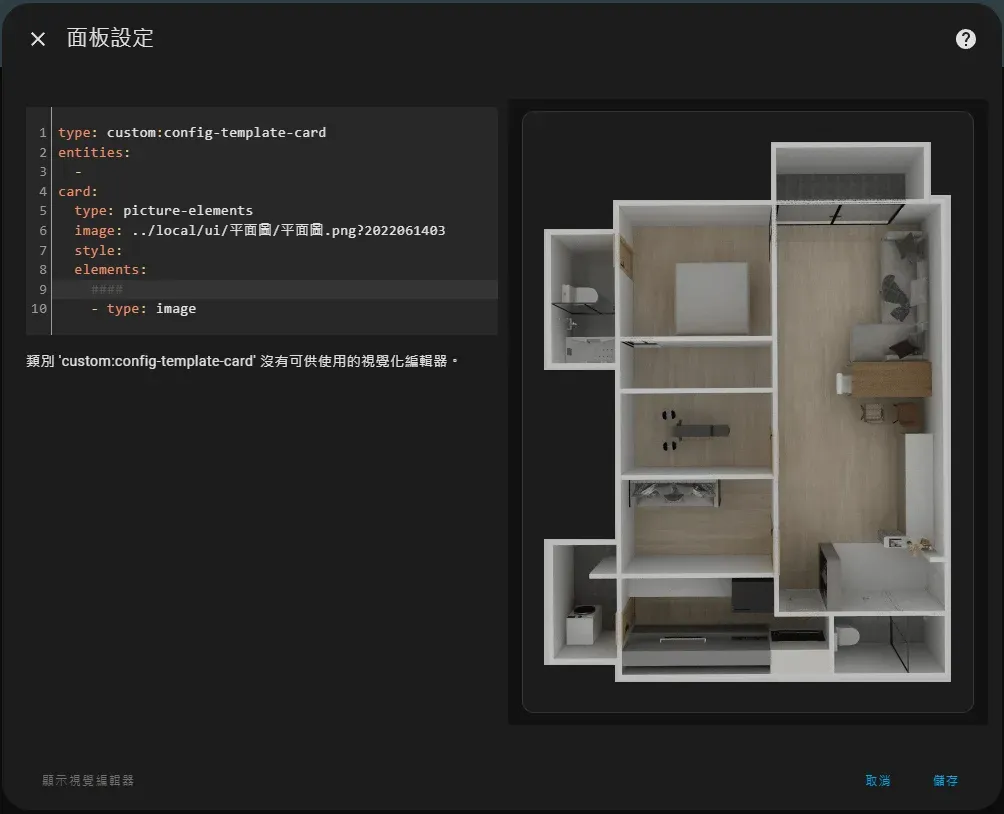Click the 'type: picture-elements' code line
This screenshot has width=1004, height=814.
tap(163, 211)
